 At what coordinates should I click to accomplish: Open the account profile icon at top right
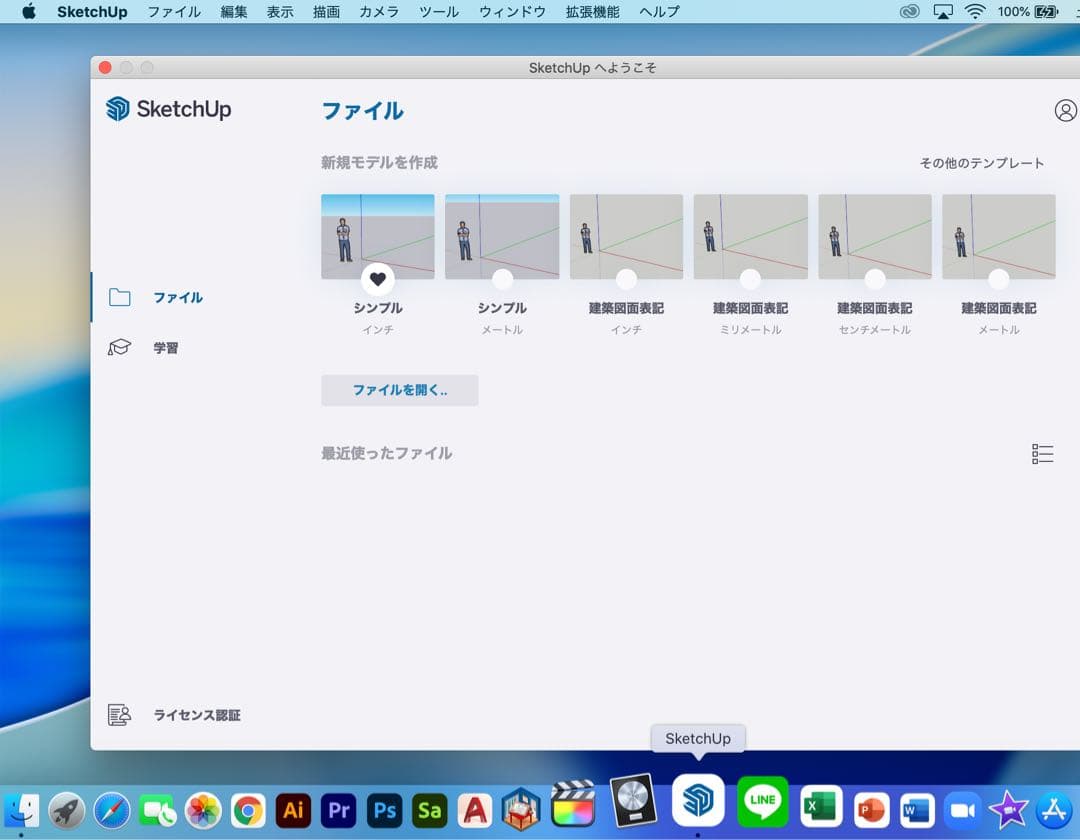point(1065,110)
